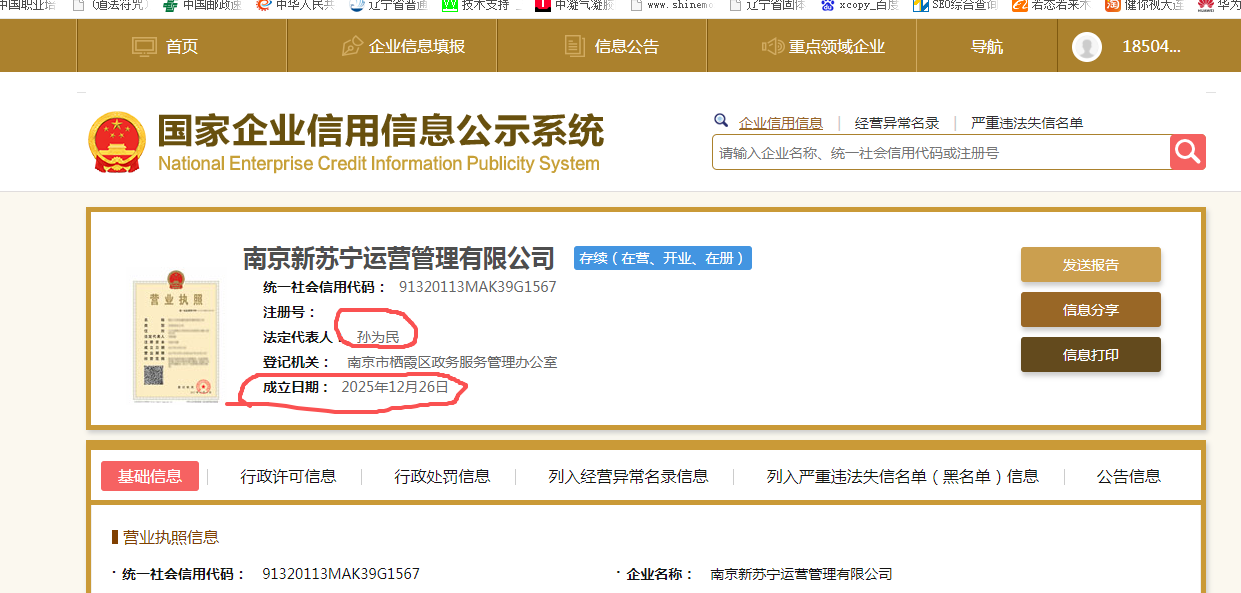Click credit code 91320113MAK39G1567 in the header card
The image size is (1241, 593).
pos(478,287)
